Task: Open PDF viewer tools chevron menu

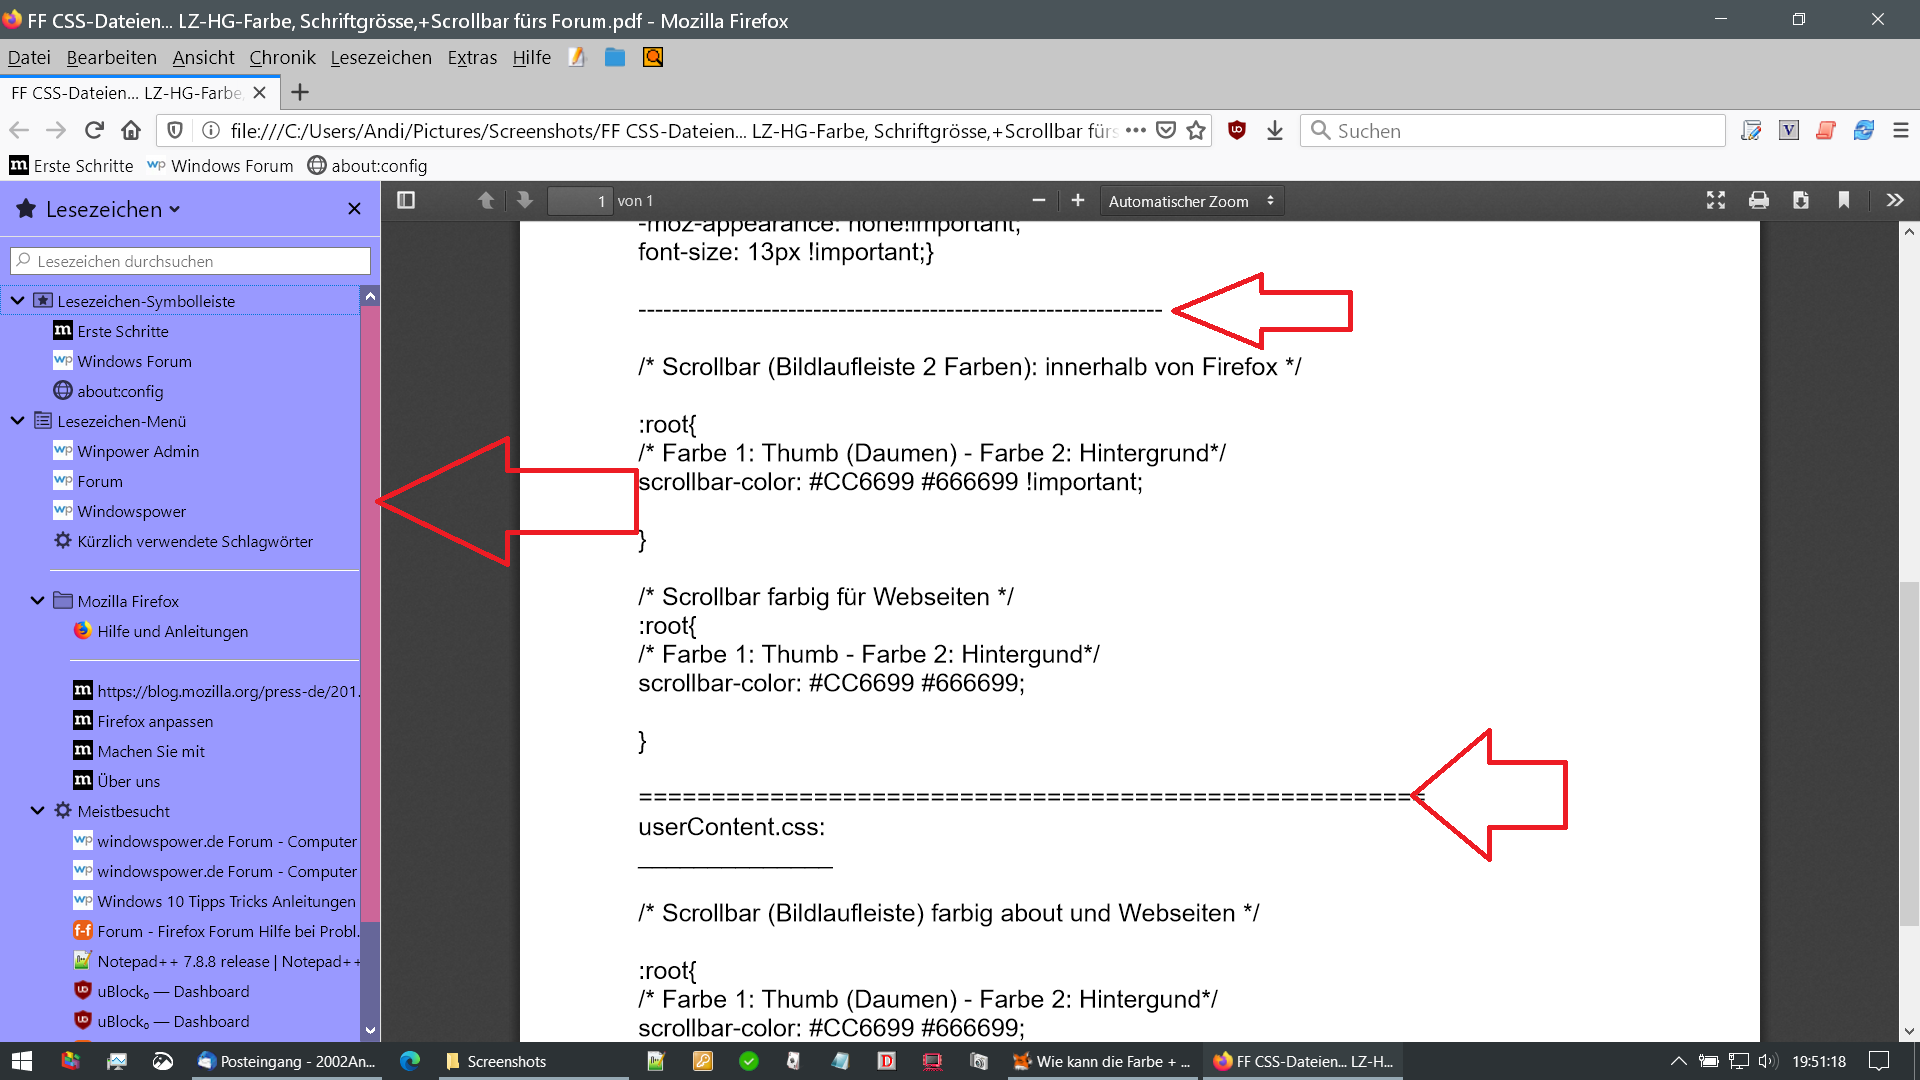Action: click(1894, 200)
